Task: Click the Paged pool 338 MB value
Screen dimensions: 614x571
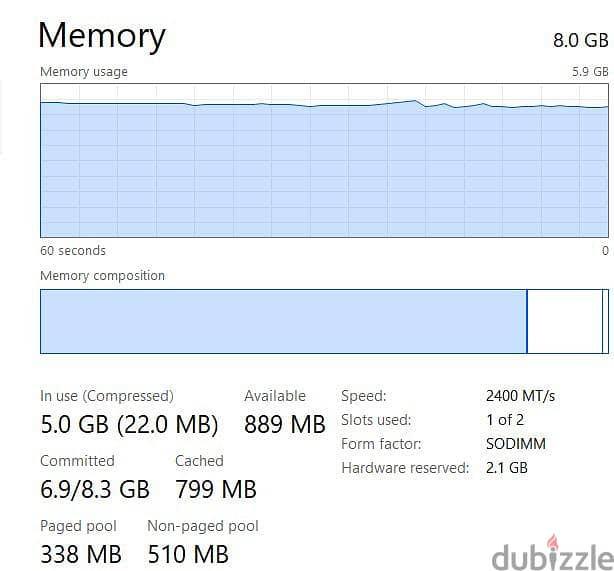Action: (x=81, y=554)
